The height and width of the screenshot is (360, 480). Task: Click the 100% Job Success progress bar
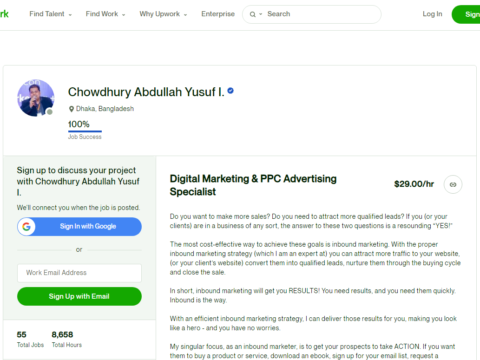pyautogui.click(x=85, y=131)
